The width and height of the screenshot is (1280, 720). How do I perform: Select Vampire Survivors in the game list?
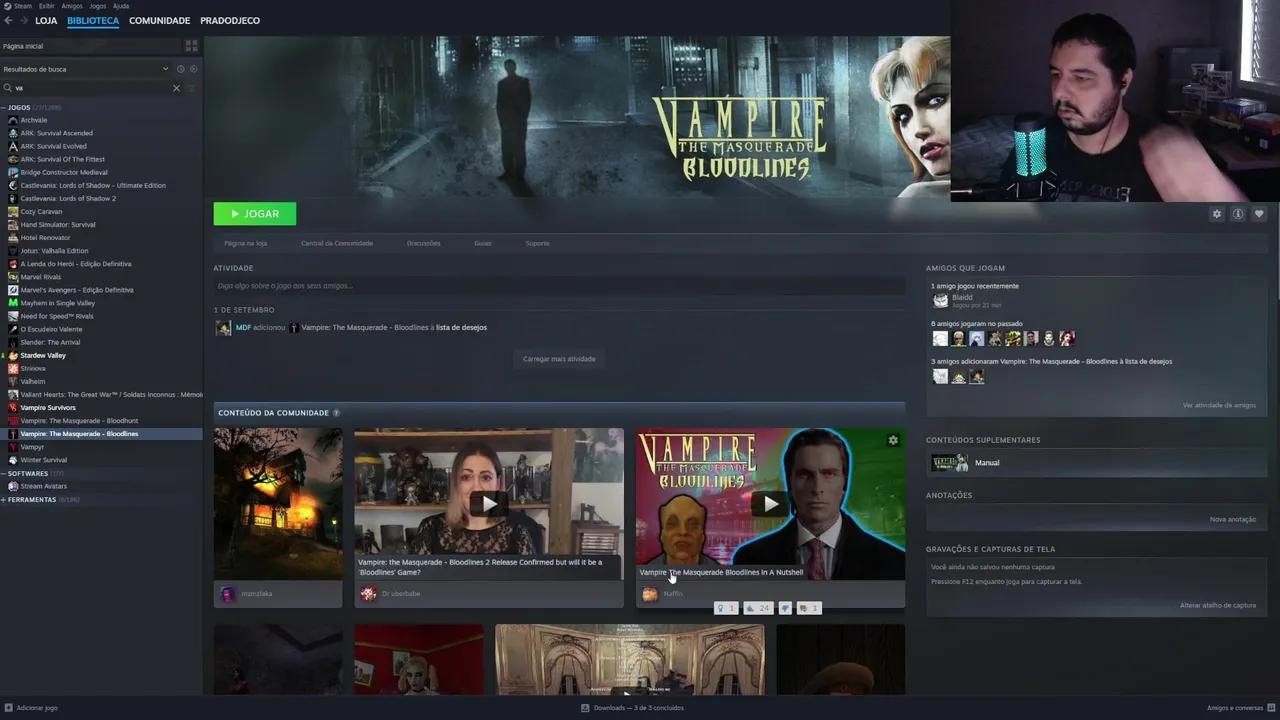(x=48, y=408)
